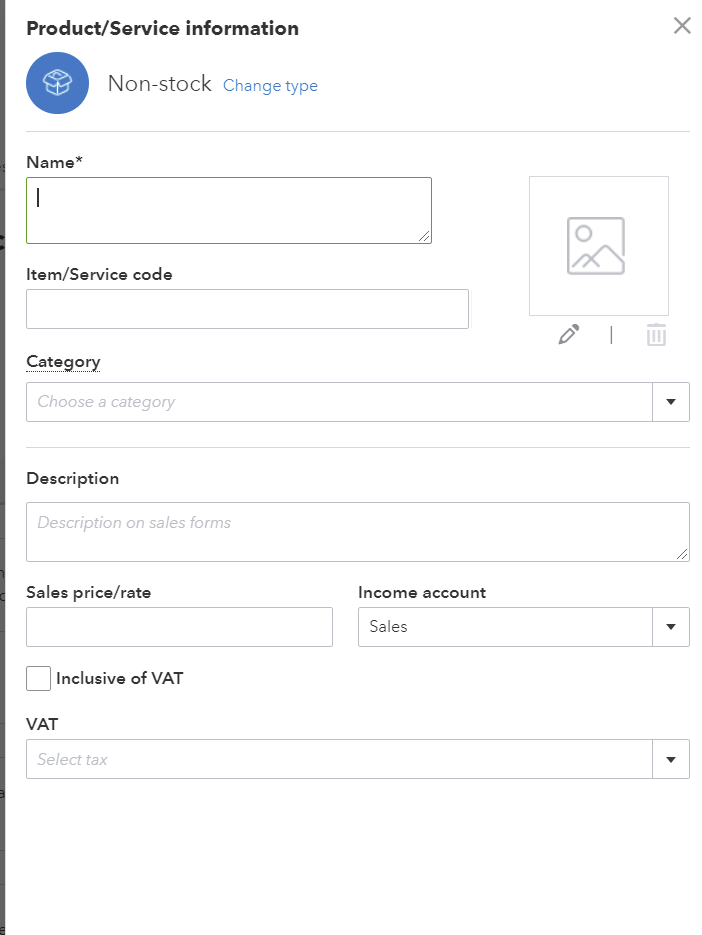The width and height of the screenshot is (702, 935).
Task: Click the pencil icon to edit image
Action: [569, 335]
